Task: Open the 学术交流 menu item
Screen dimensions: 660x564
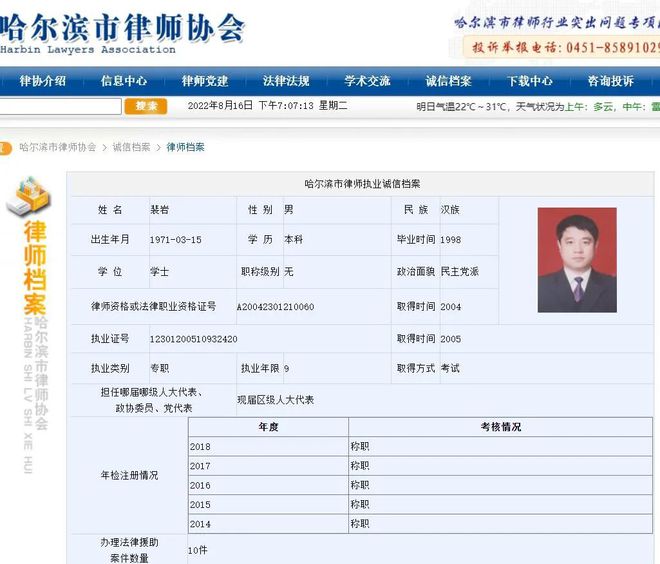Action: tap(367, 81)
